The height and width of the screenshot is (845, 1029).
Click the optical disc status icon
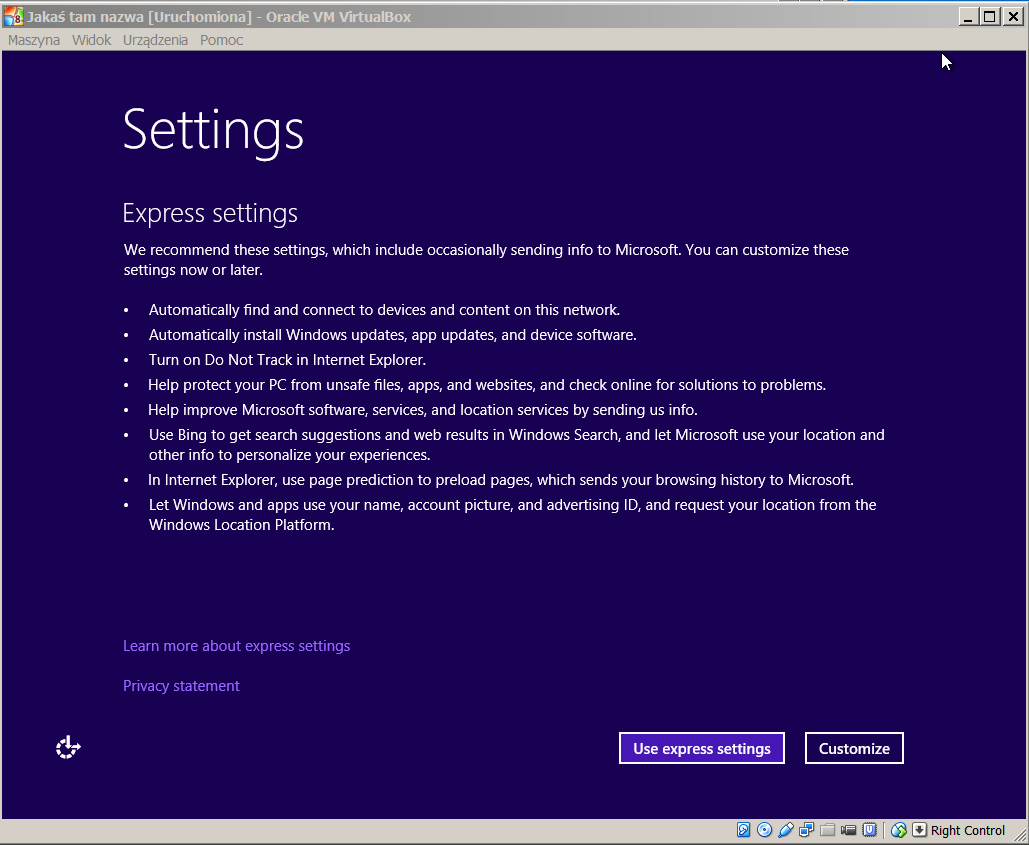(x=764, y=830)
